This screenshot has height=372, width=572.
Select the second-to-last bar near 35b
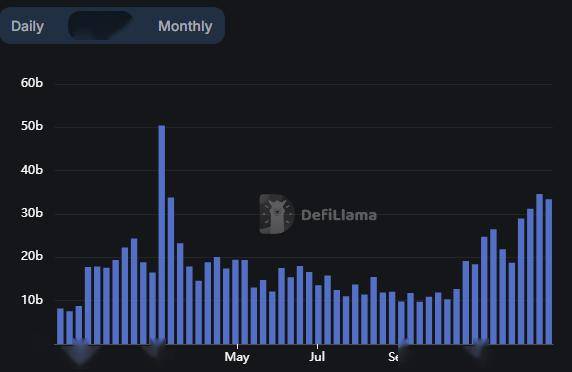pos(540,269)
